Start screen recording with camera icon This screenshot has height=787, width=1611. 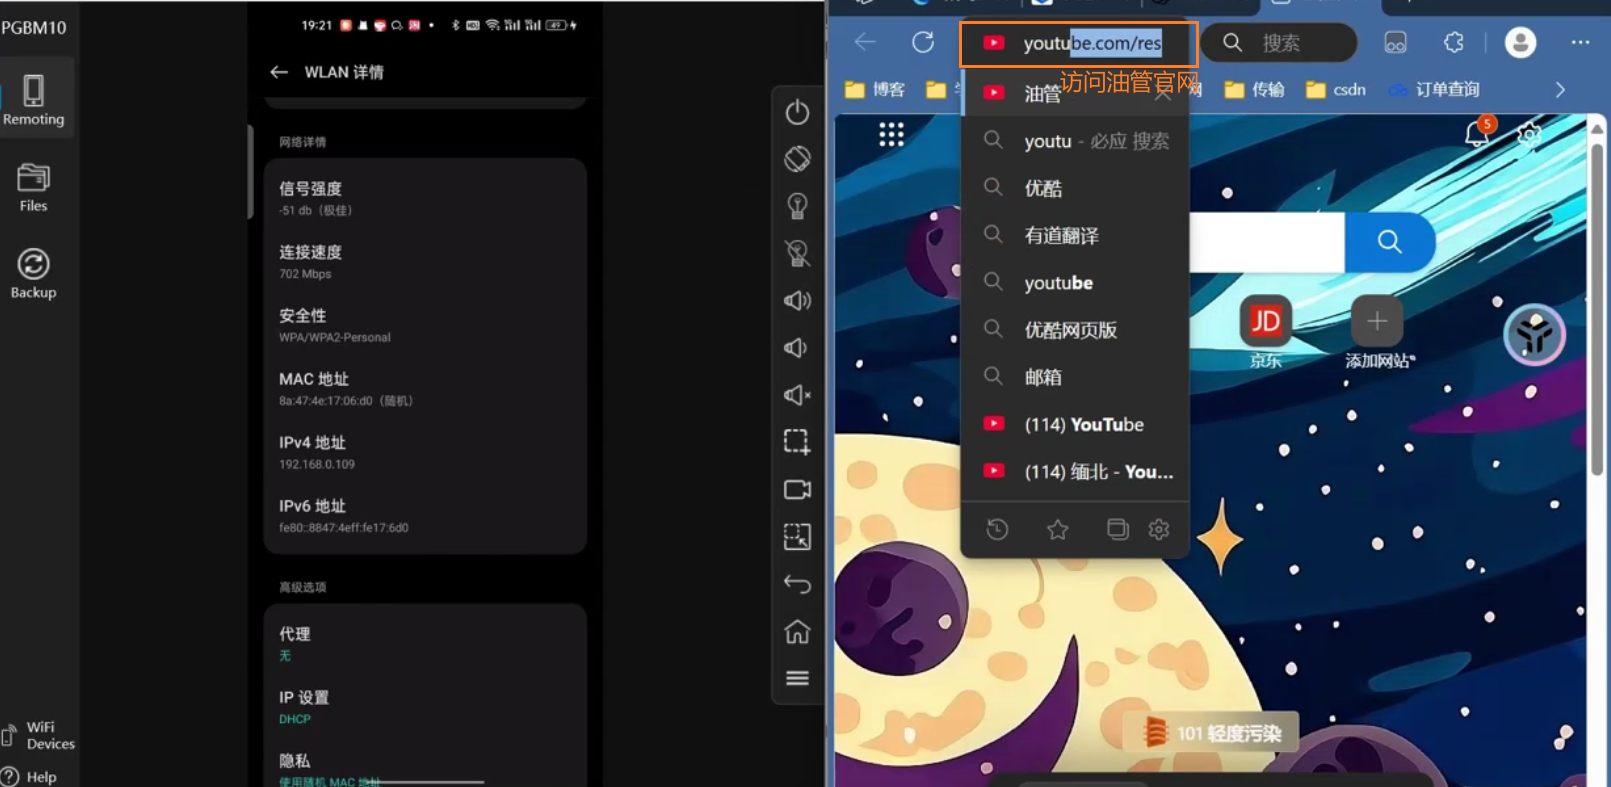click(x=797, y=489)
